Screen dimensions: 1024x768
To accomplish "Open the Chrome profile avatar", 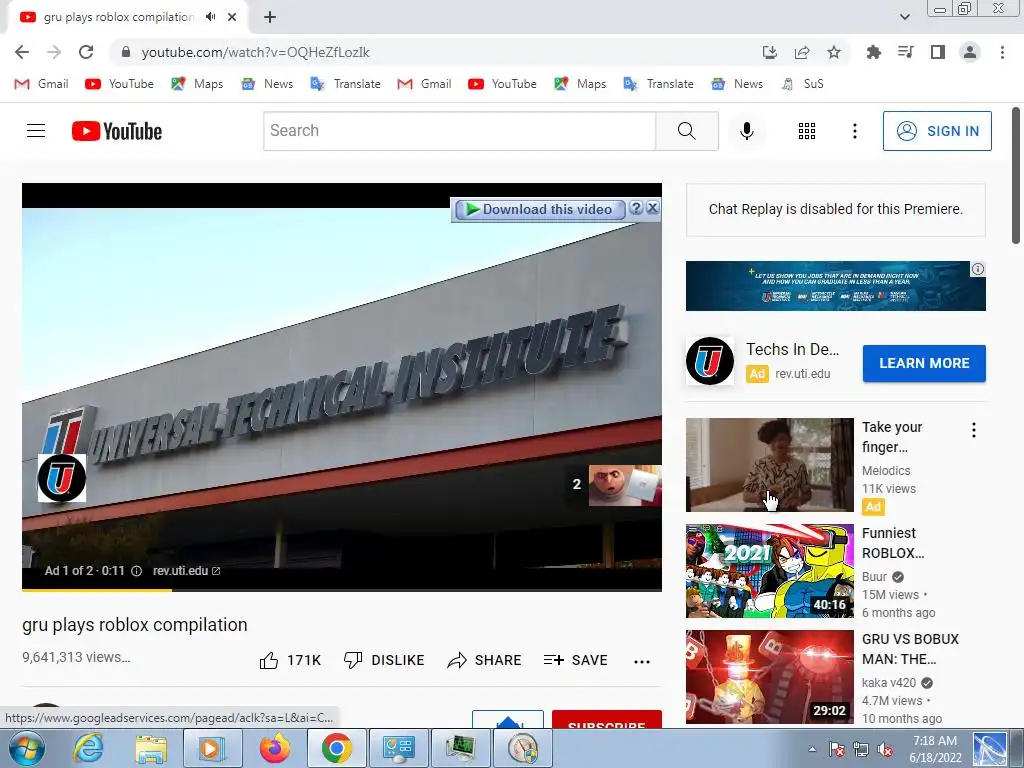I will [970, 52].
